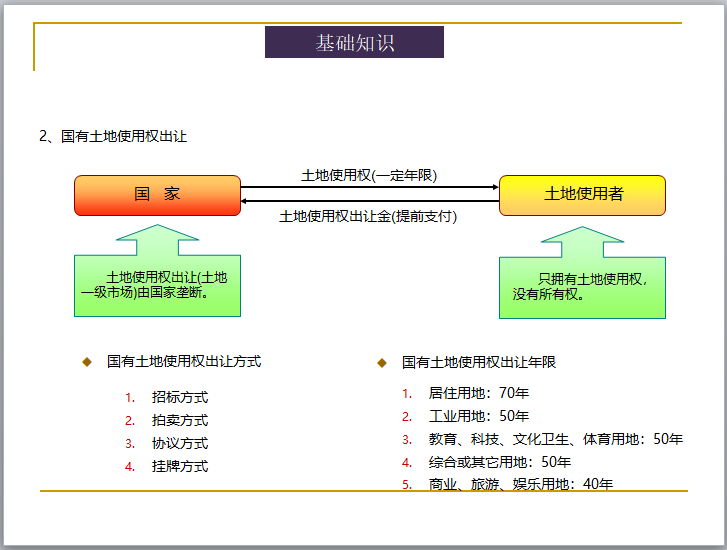Select the 教育、科技、文化卫生、体育用地 line
The height and width of the screenshot is (550, 727).
pos(555,439)
